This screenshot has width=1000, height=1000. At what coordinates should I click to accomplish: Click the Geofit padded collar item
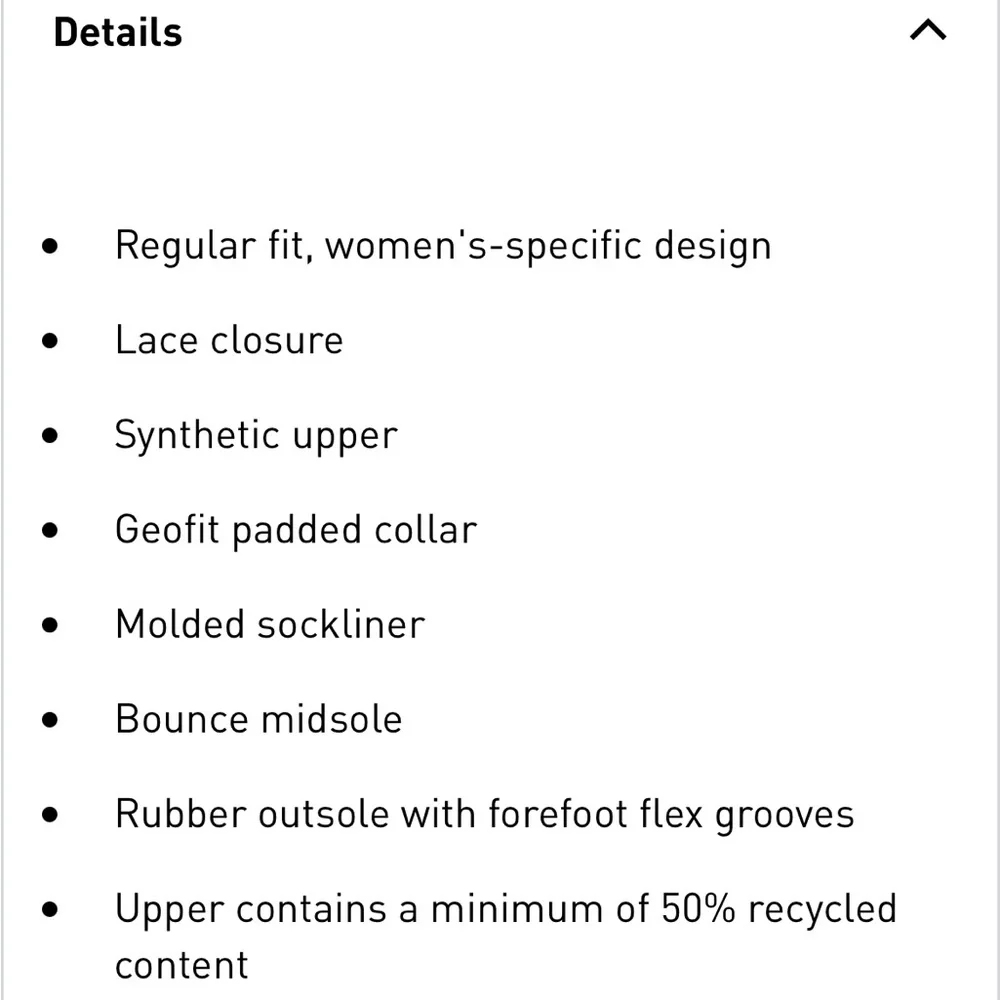[x=296, y=530]
